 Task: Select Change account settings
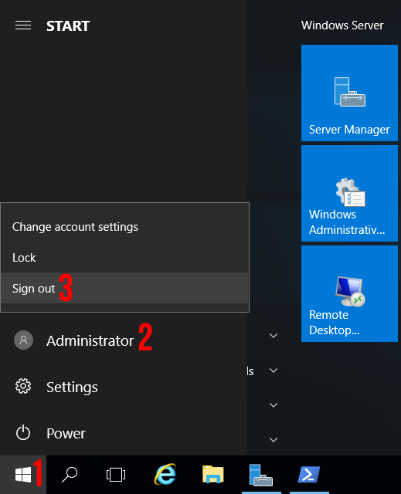pyautogui.click(x=125, y=227)
